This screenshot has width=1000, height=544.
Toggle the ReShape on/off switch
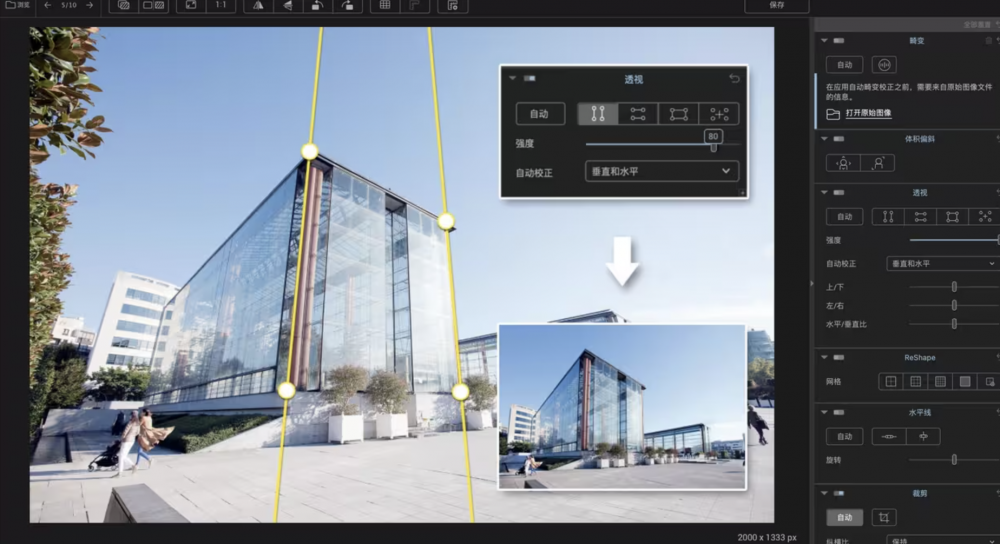(x=839, y=357)
